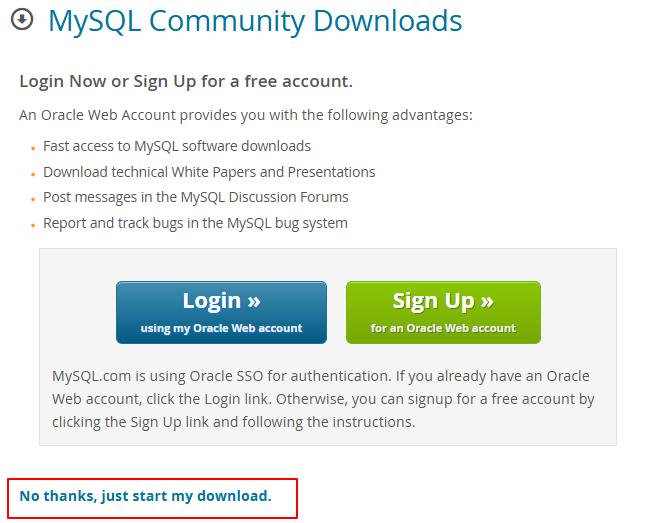Click the orange bullet beside 'Post messages'
The height and width of the screenshot is (523, 650).
tap(34, 199)
